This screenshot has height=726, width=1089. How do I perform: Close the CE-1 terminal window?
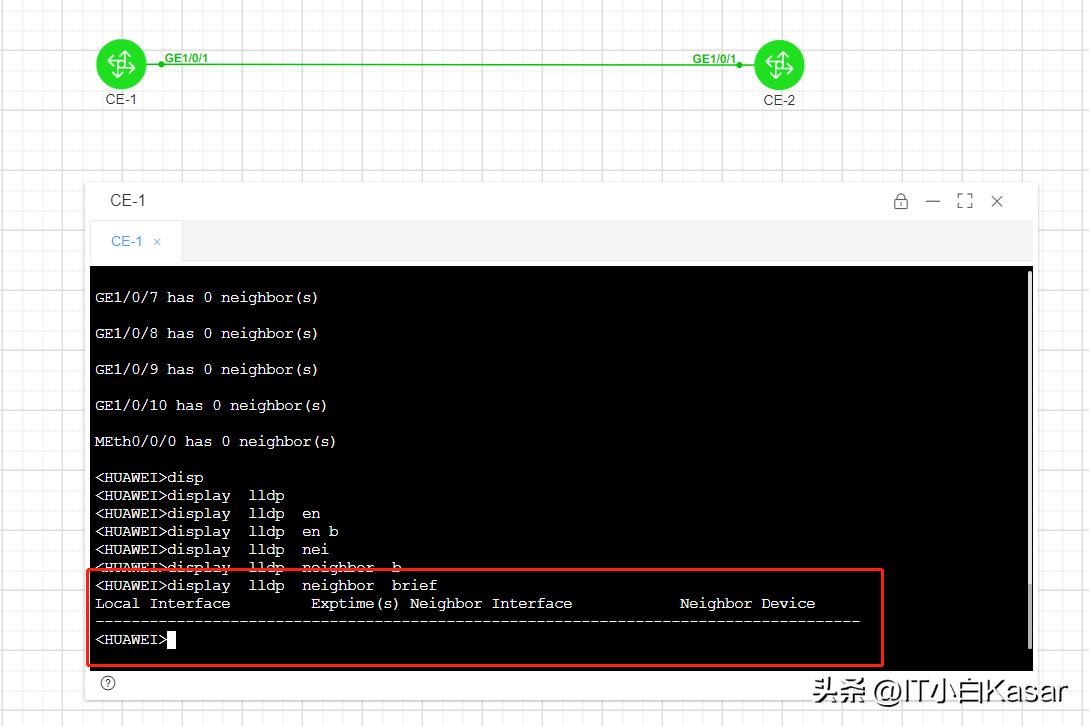(x=996, y=201)
